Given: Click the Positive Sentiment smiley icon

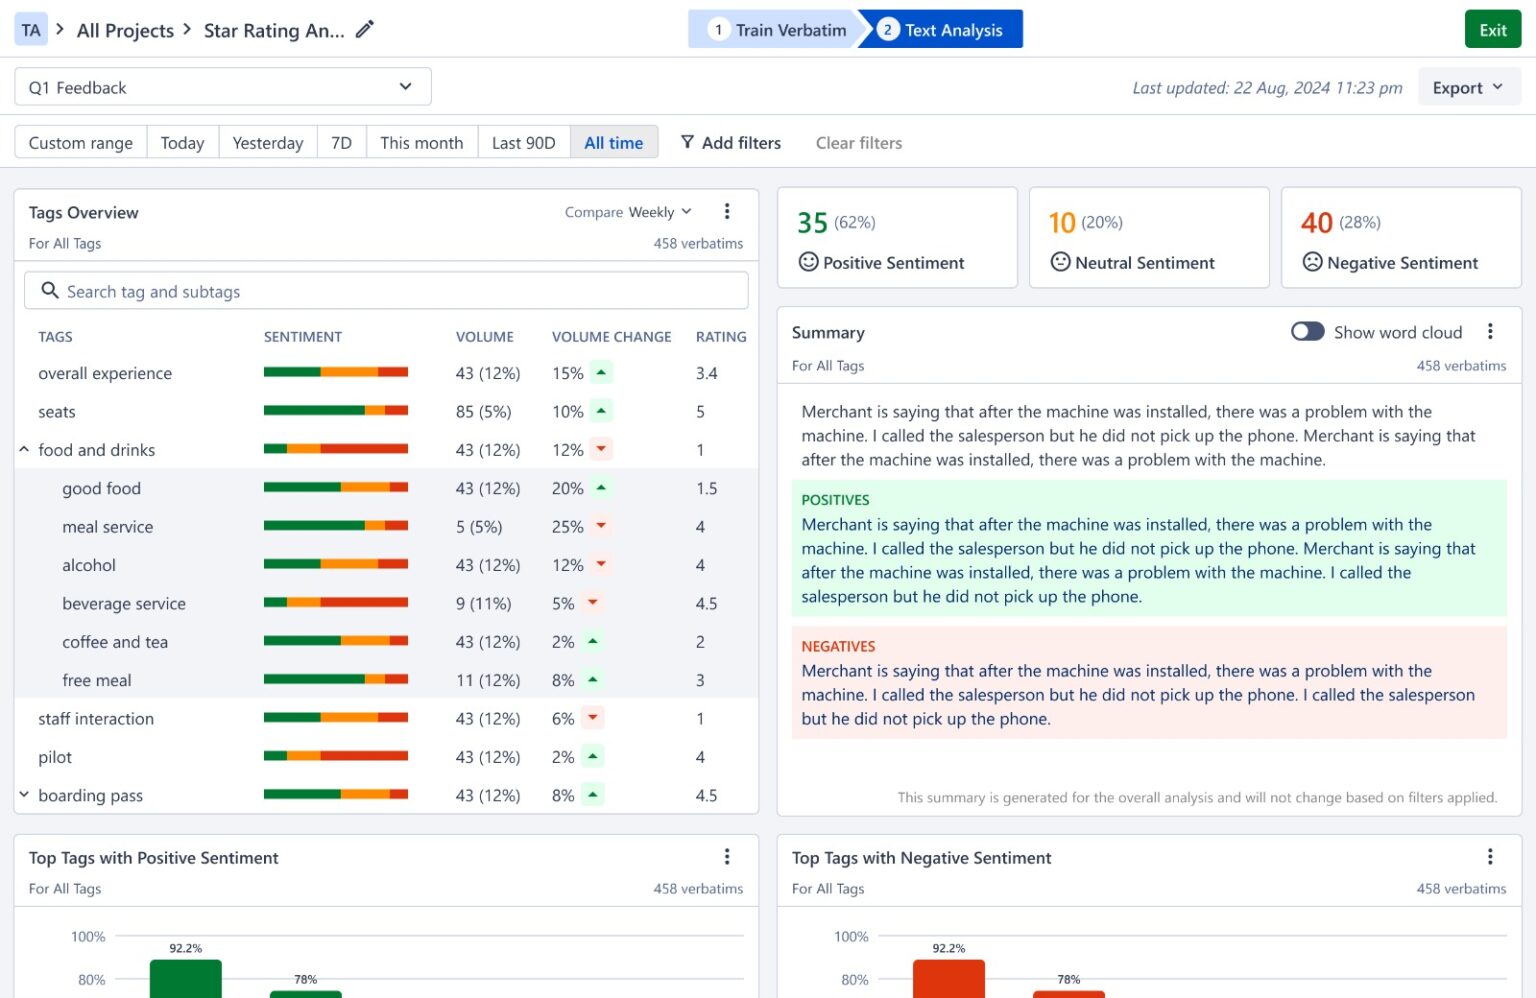Looking at the screenshot, I should pyautogui.click(x=808, y=262).
